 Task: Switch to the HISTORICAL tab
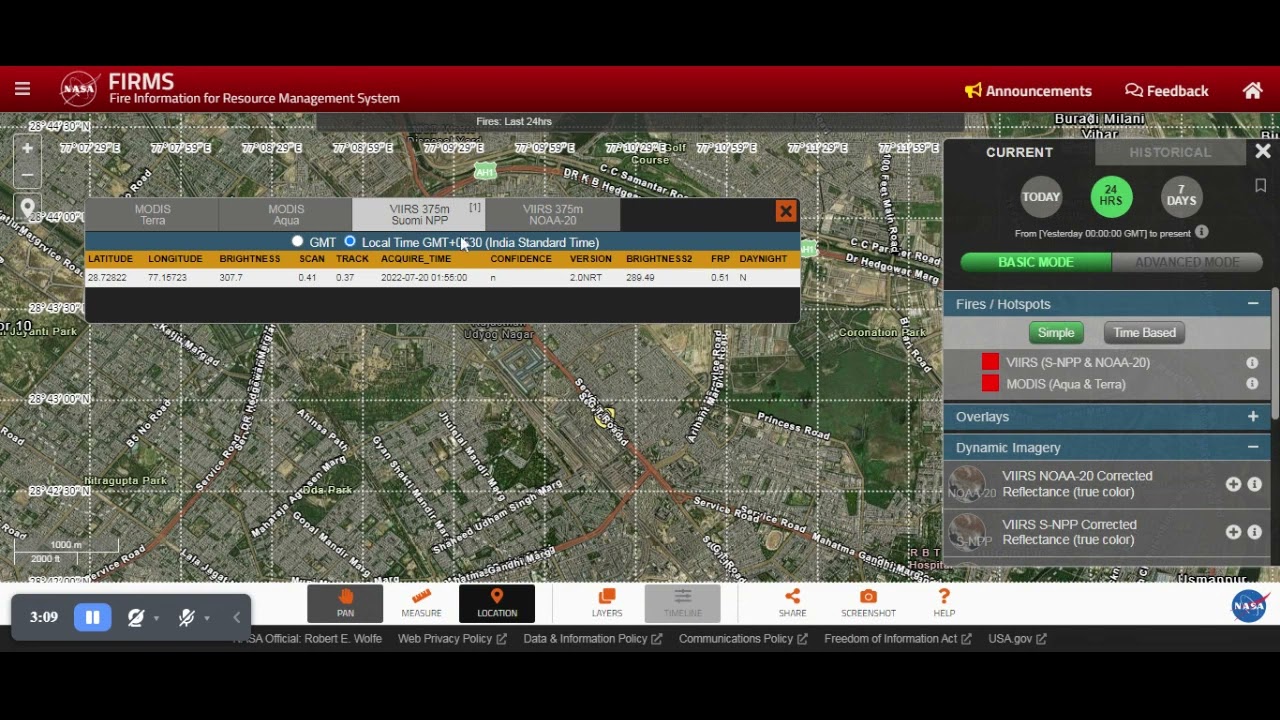pyautogui.click(x=1170, y=152)
